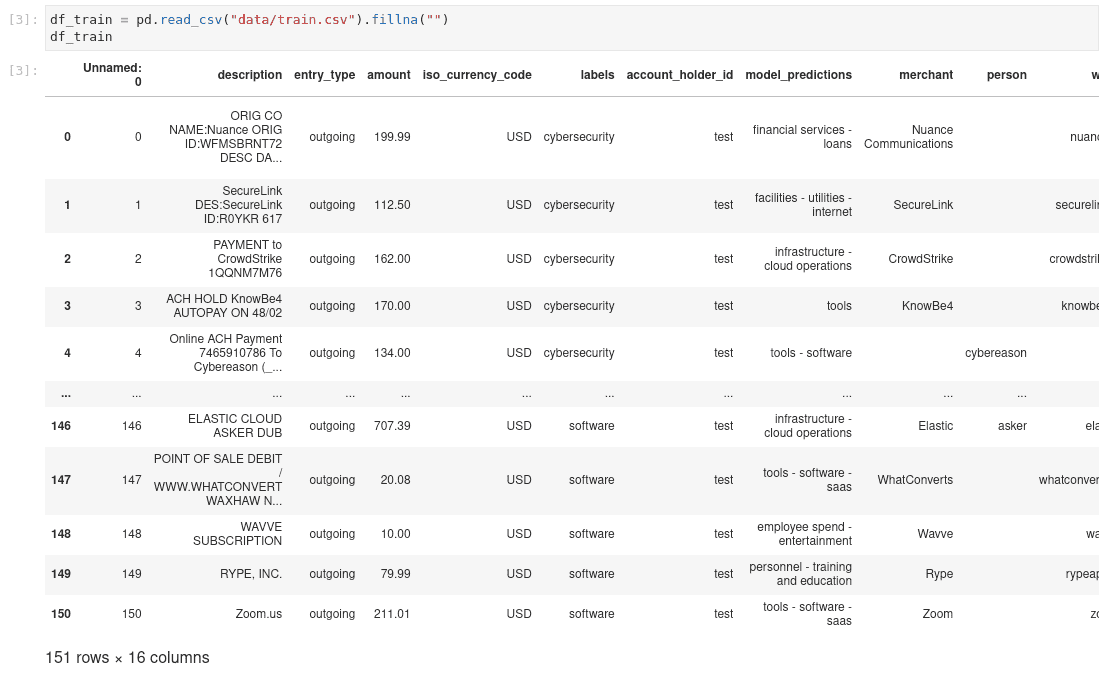Click merchant cell 'SecureLink'
This screenshot has height=676, width=1110.
point(923,205)
